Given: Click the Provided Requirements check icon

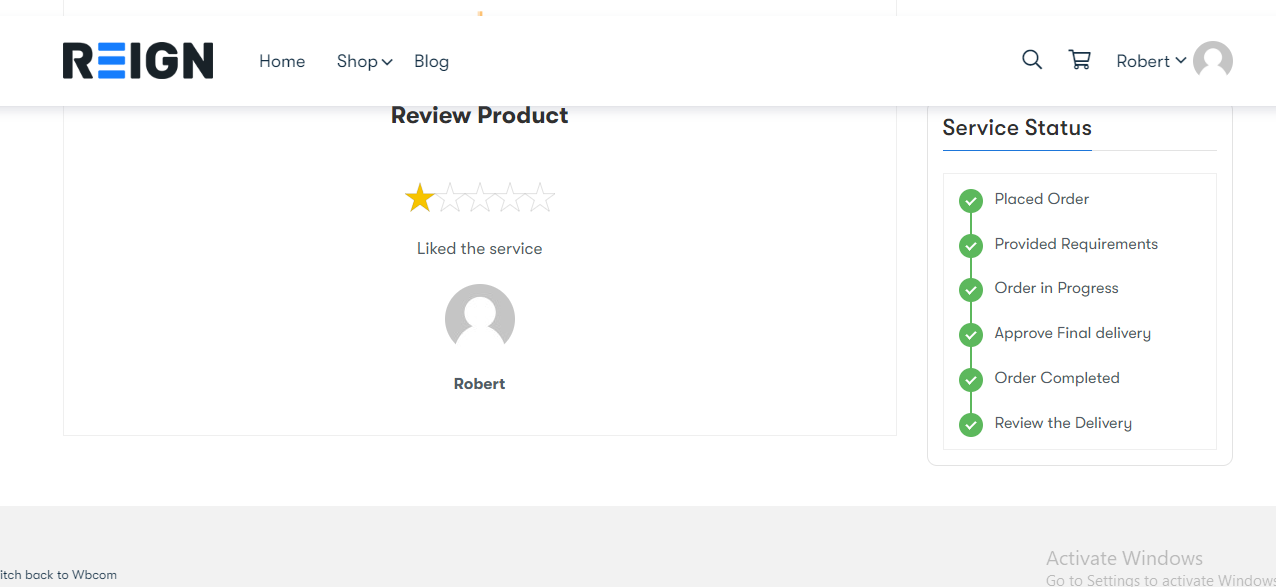Looking at the screenshot, I should 970,246.
